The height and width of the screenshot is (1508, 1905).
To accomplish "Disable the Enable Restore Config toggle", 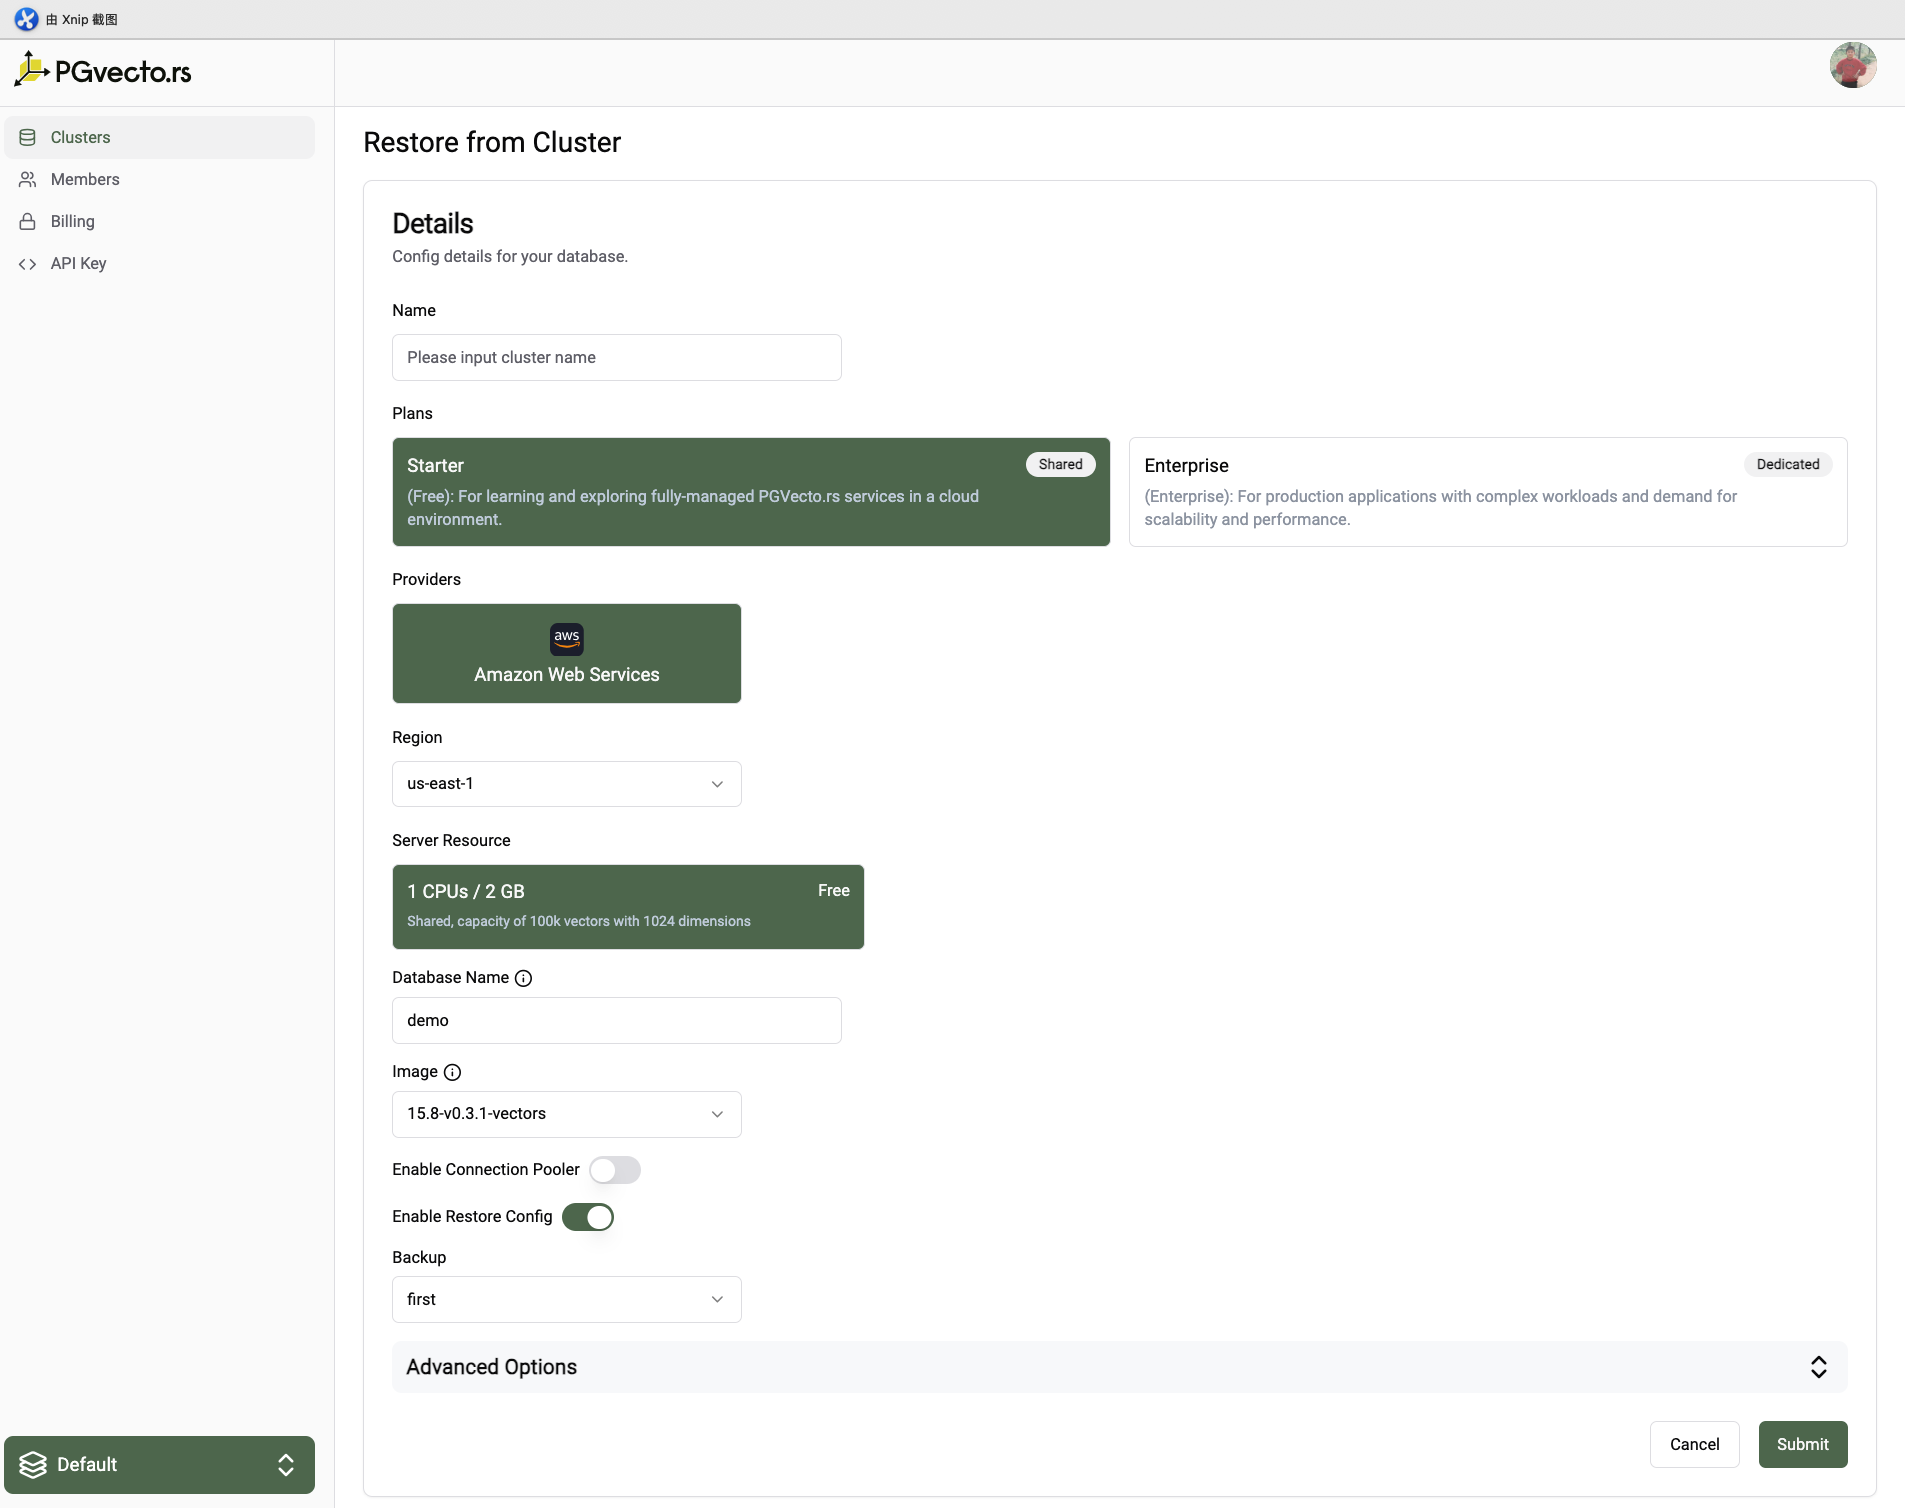I will (587, 1217).
